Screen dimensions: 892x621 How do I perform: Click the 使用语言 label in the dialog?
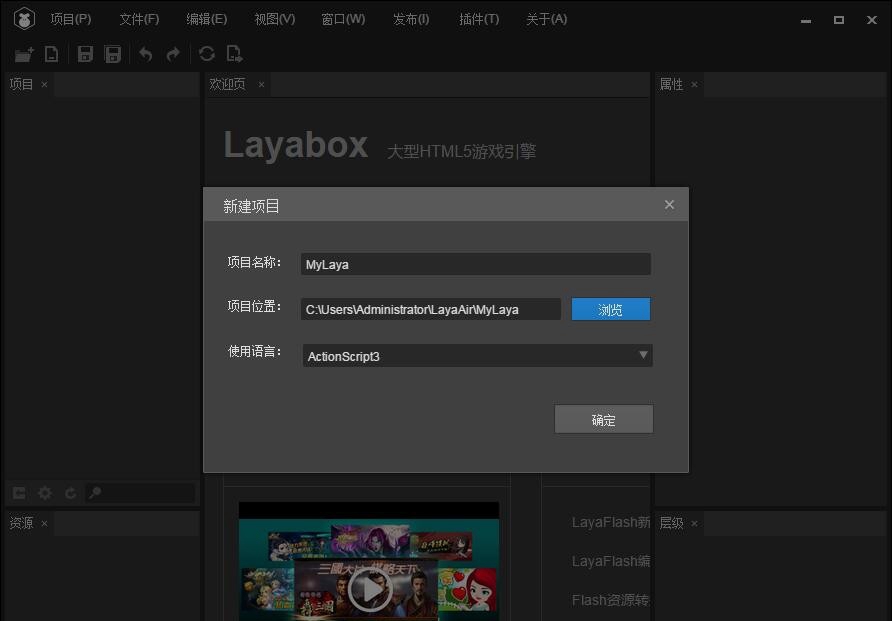point(254,351)
